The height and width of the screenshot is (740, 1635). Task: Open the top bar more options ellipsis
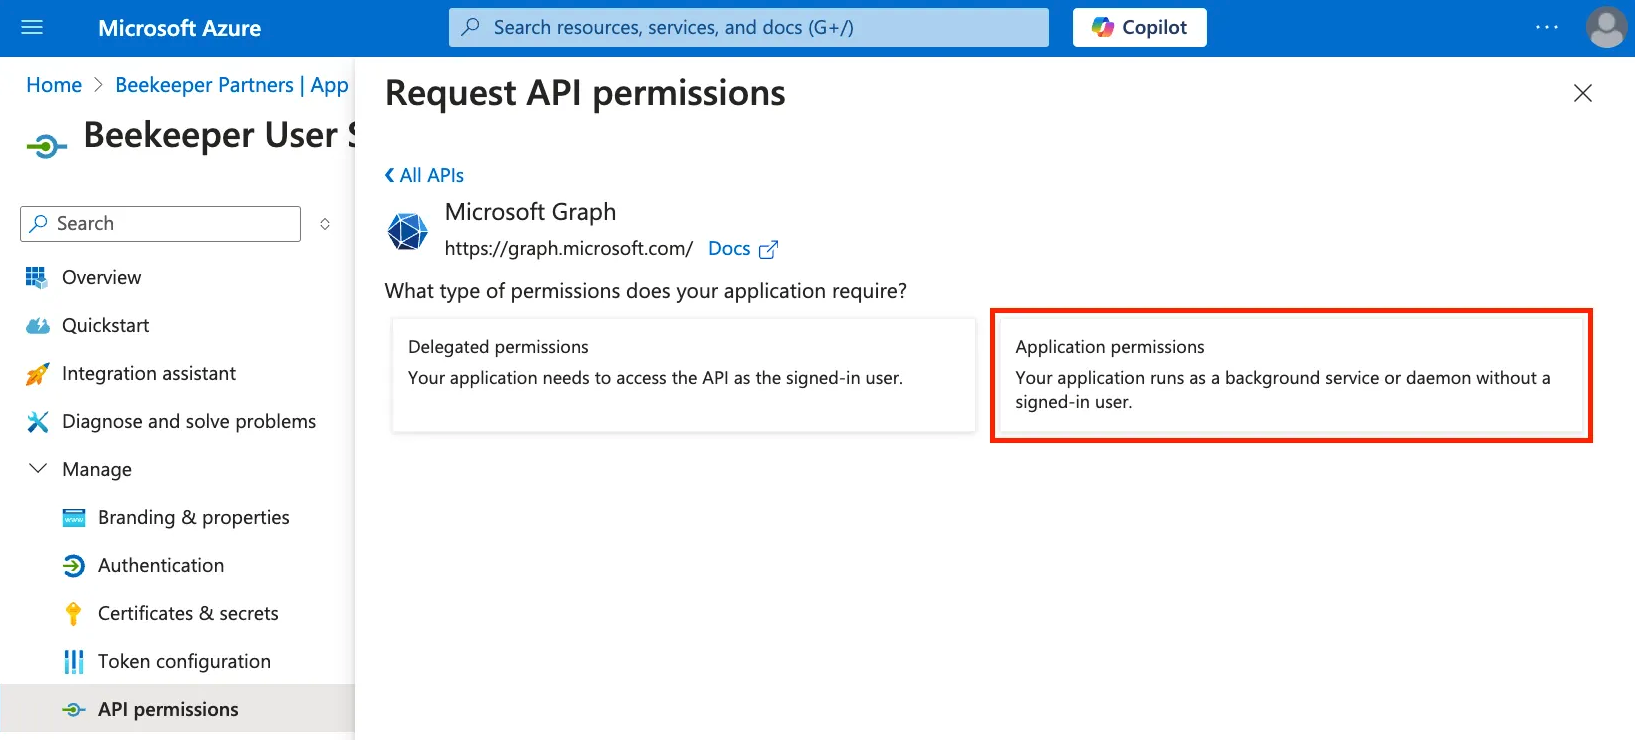coord(1547,27)
